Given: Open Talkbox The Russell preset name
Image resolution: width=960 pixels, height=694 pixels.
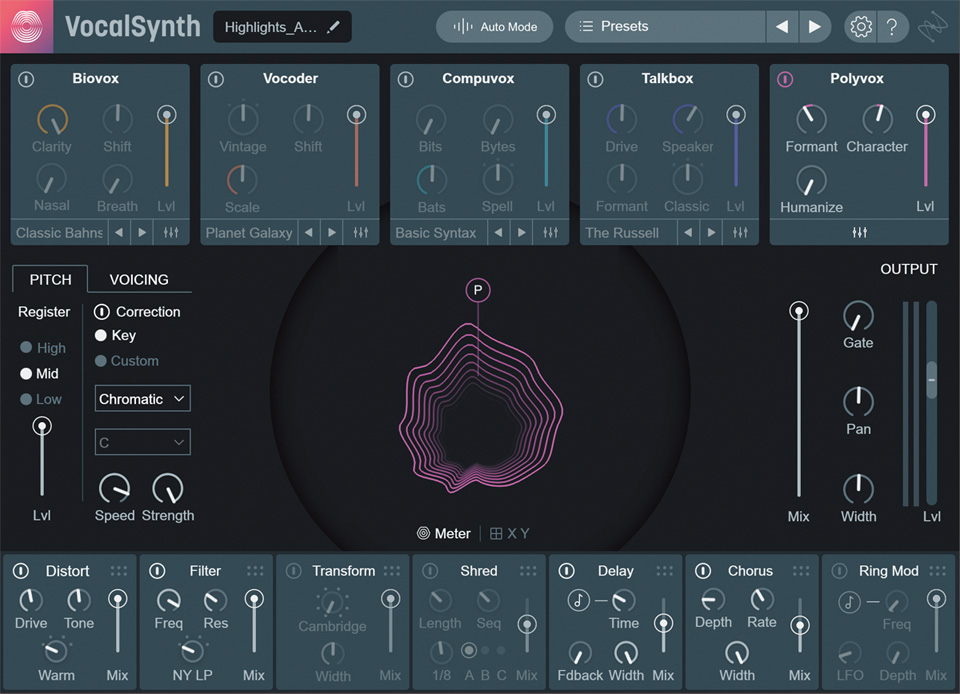Looking at the screenshot, I should click(x=622, y=233).
